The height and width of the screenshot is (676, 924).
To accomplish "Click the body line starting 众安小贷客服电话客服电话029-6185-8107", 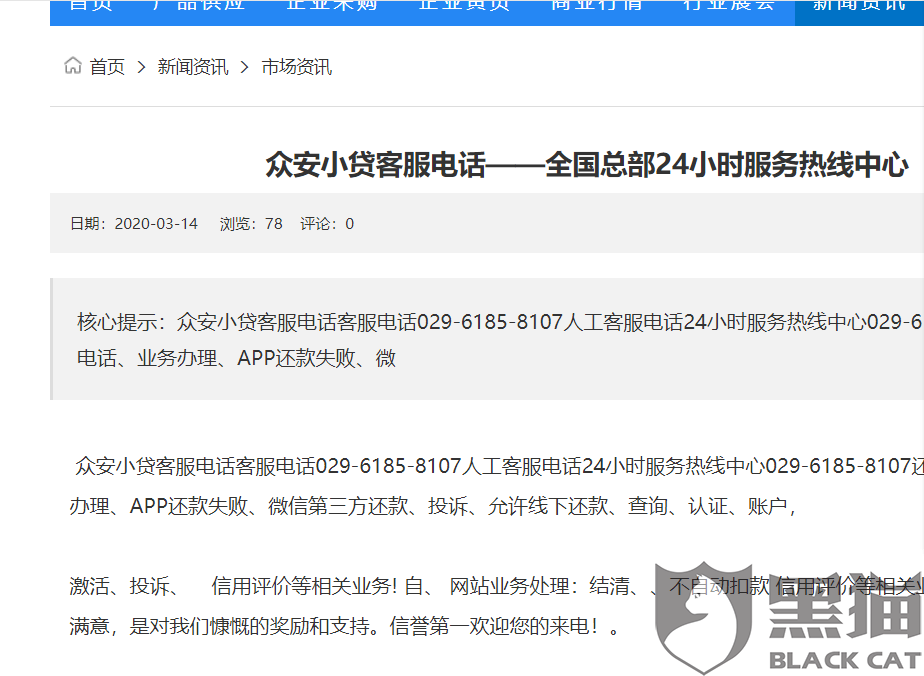I will [499, 466].
